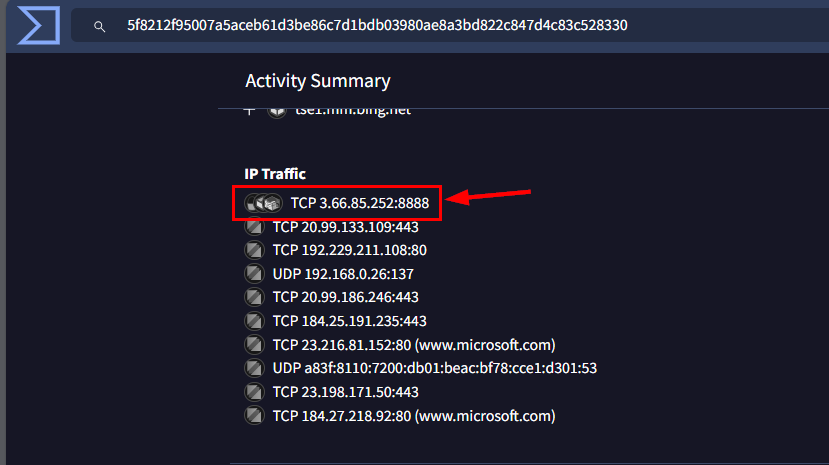Expand the tse1.mm.bing.net entry
Viewport: 829px width, 465px height.
(250, 110)
